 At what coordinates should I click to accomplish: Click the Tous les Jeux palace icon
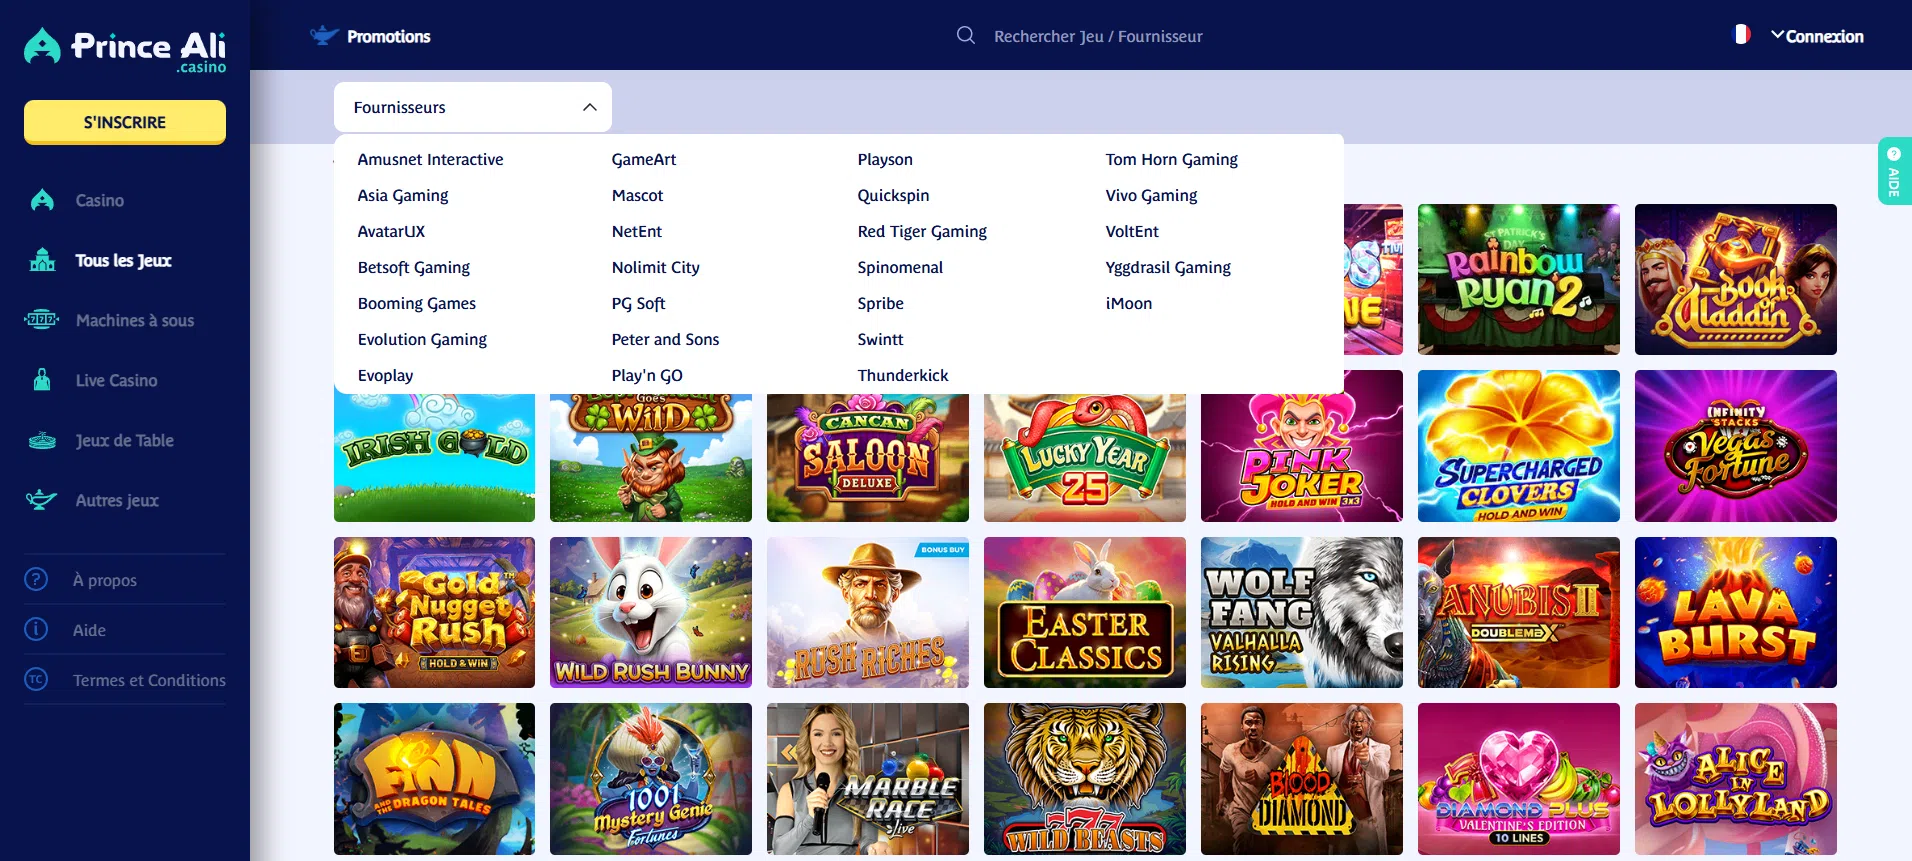pyautogui.click(x=42, y=260)
